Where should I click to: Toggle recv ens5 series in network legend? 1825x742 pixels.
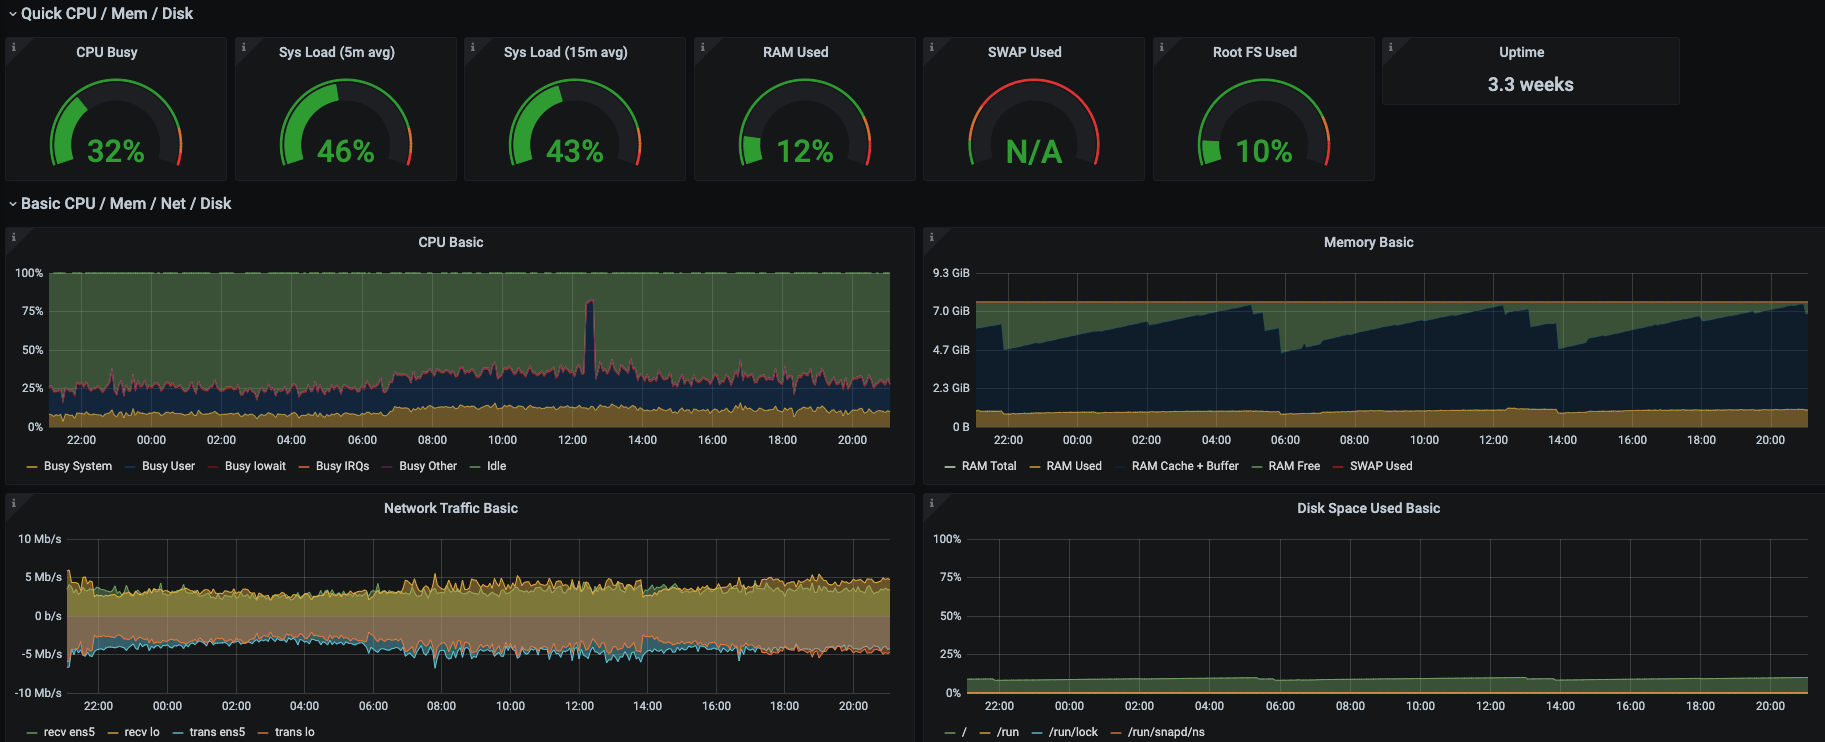coord(69,732)
